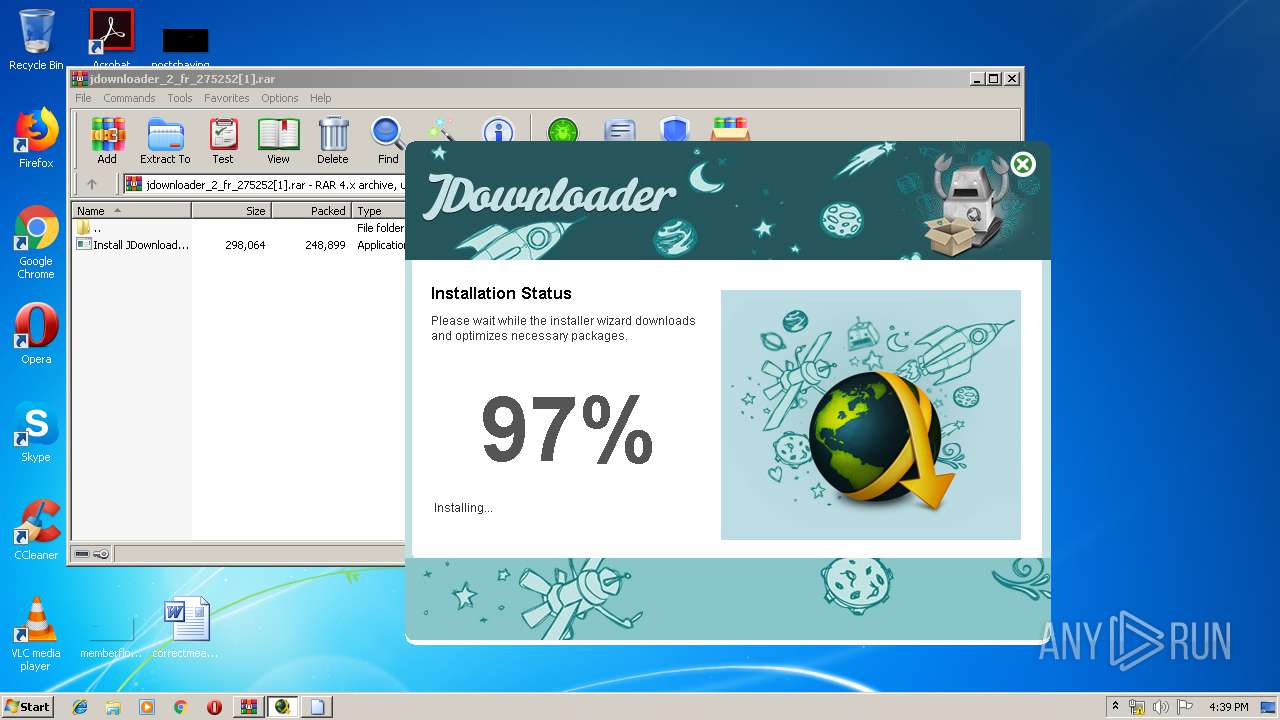
Task: Click the archive path address field
Action: [x=265, y=184]
